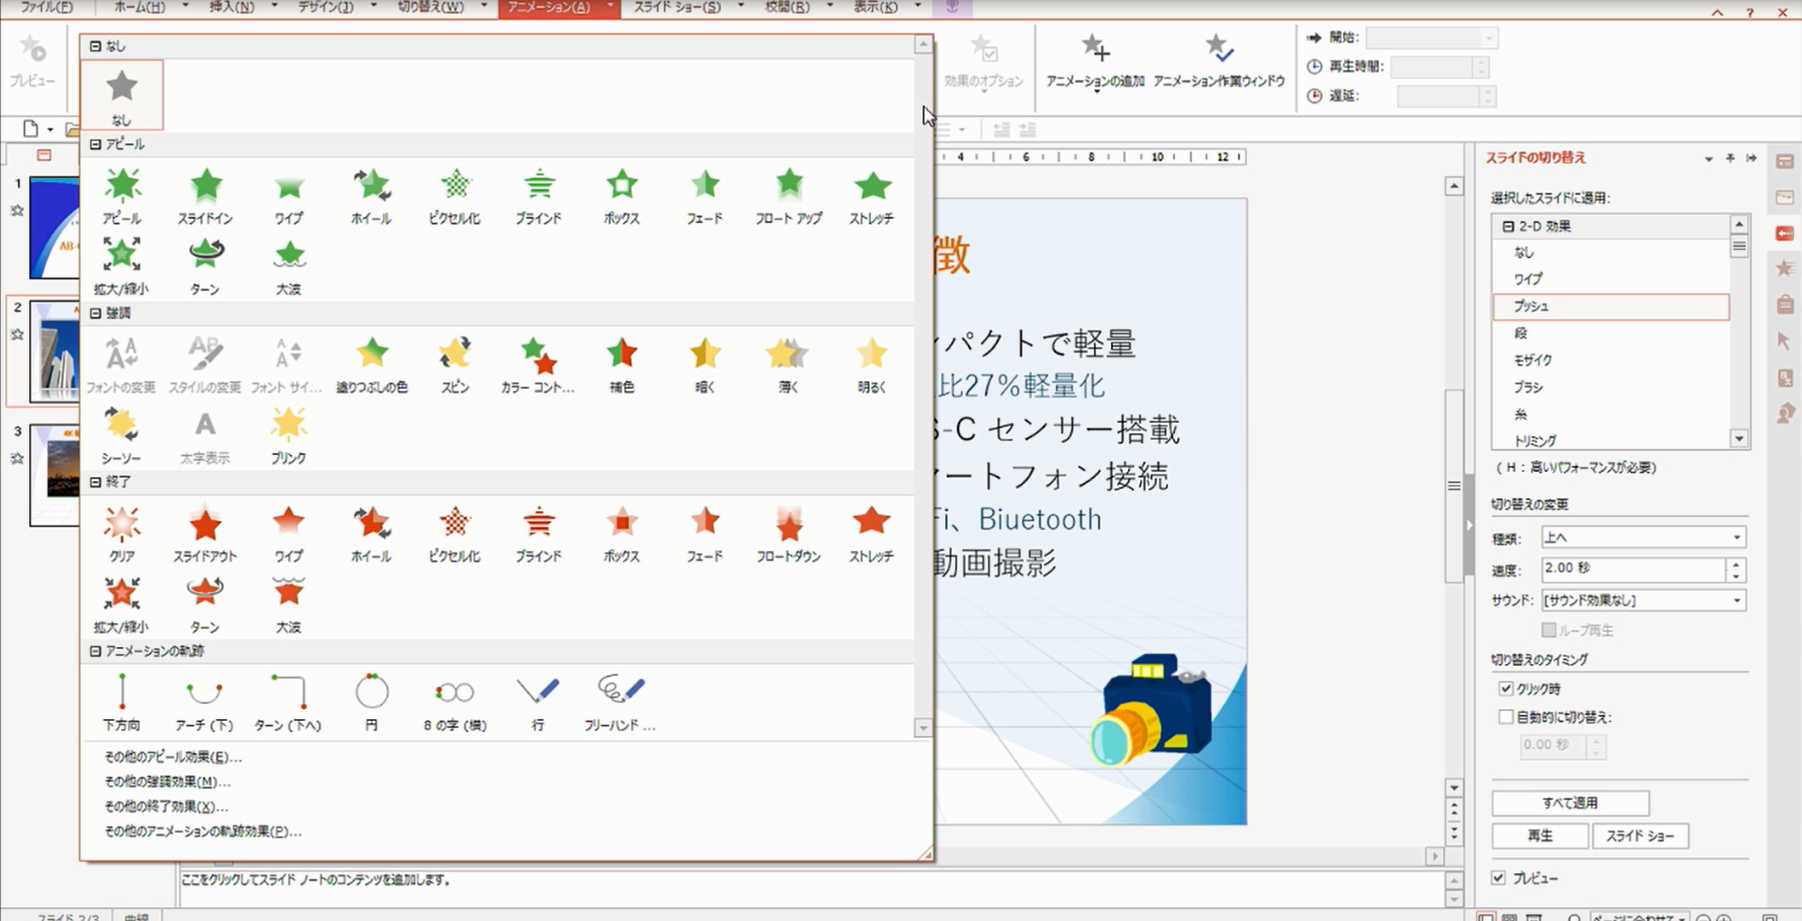Choose the スピン emphasis effect
This screenshot has width=1802, height=921.
[x=455, y=364]
